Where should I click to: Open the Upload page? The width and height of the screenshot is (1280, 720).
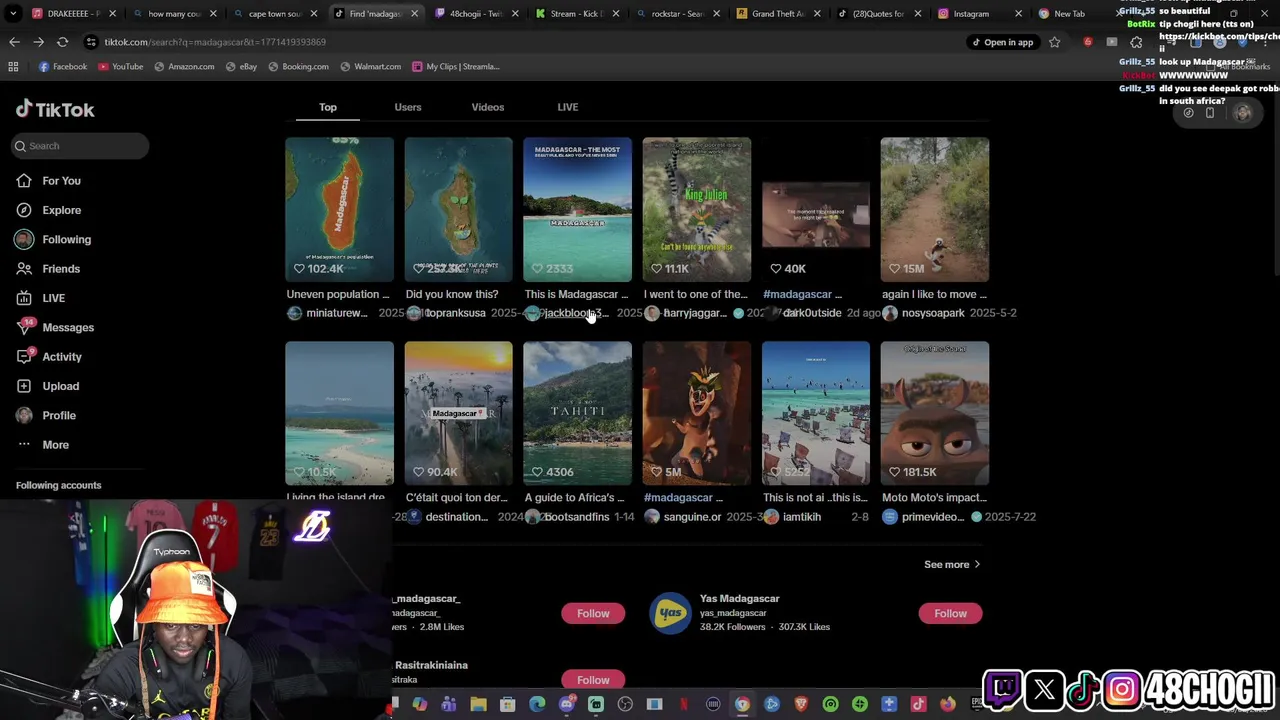click(47, 386)
